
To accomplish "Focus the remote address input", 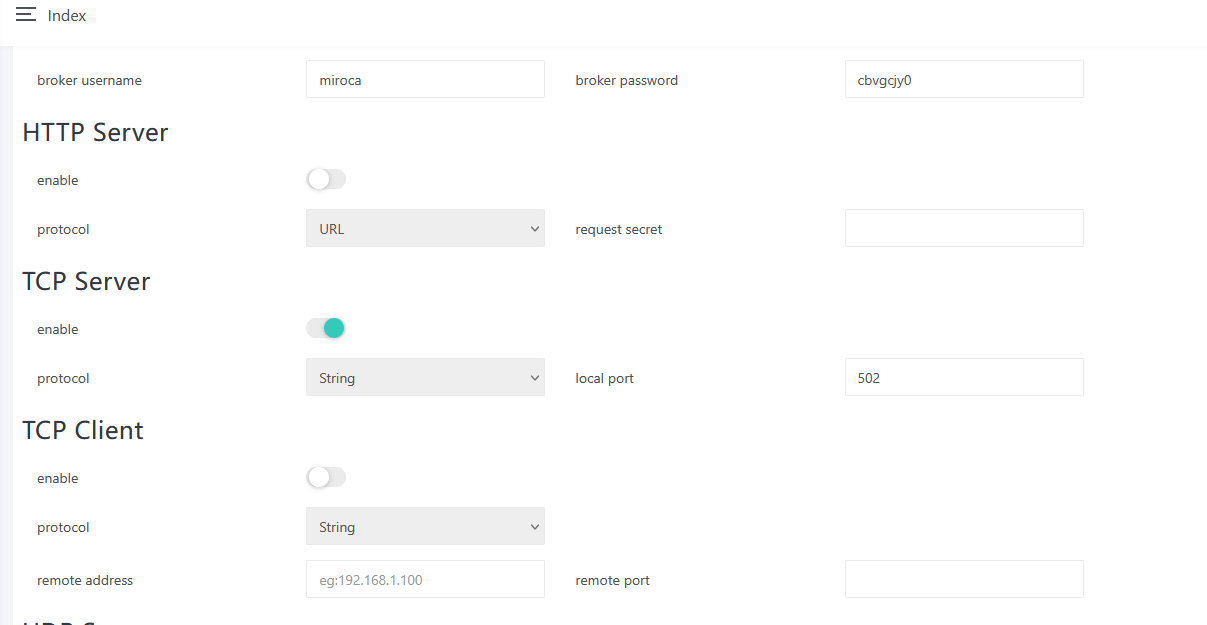I will pos(425,579).
